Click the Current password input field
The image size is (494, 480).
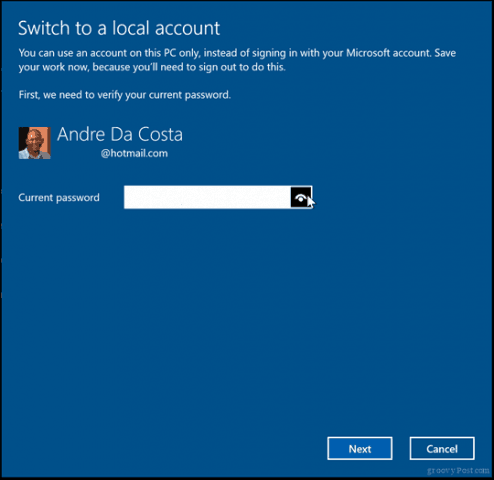(207, 198)
